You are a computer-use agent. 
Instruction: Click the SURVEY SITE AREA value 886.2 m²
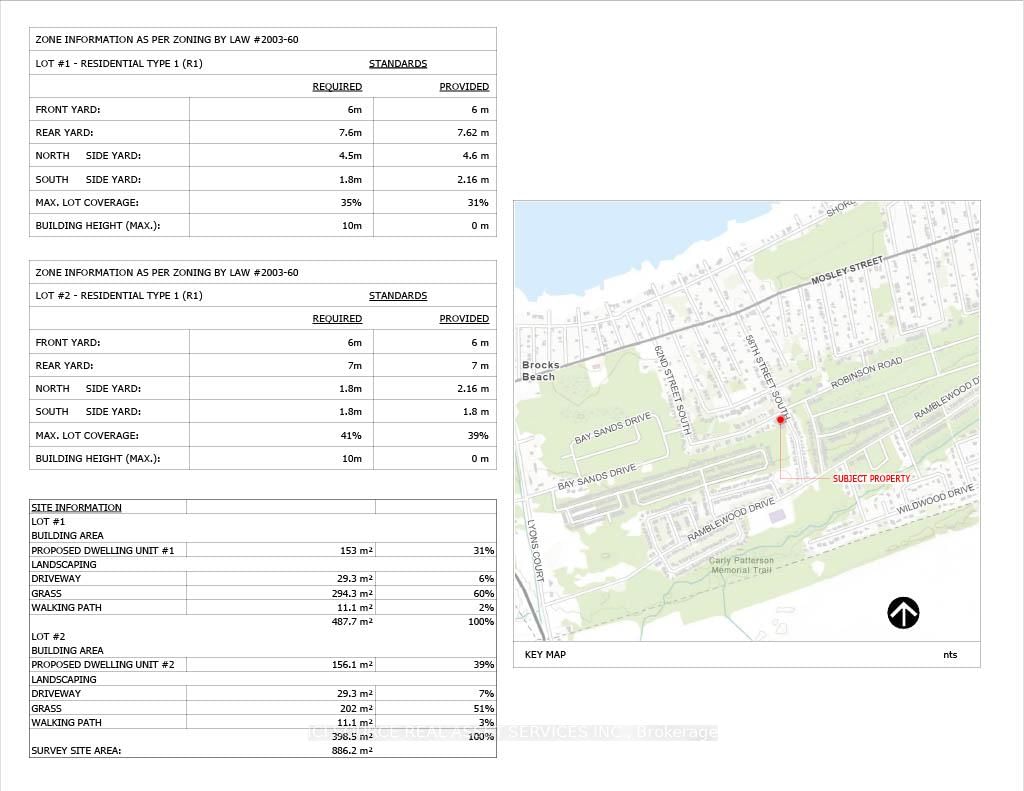(352, 751)
